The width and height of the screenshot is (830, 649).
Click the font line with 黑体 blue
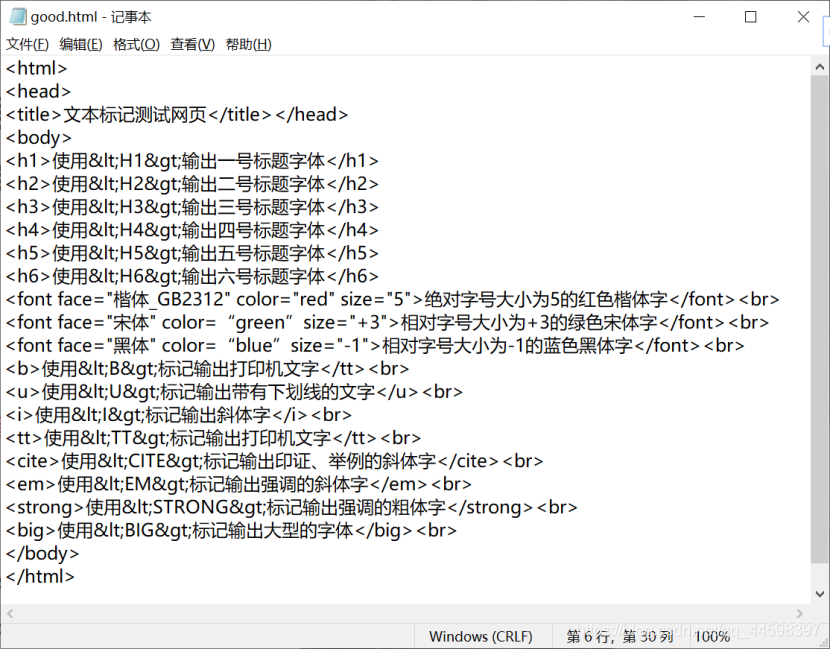pos(375,346)
